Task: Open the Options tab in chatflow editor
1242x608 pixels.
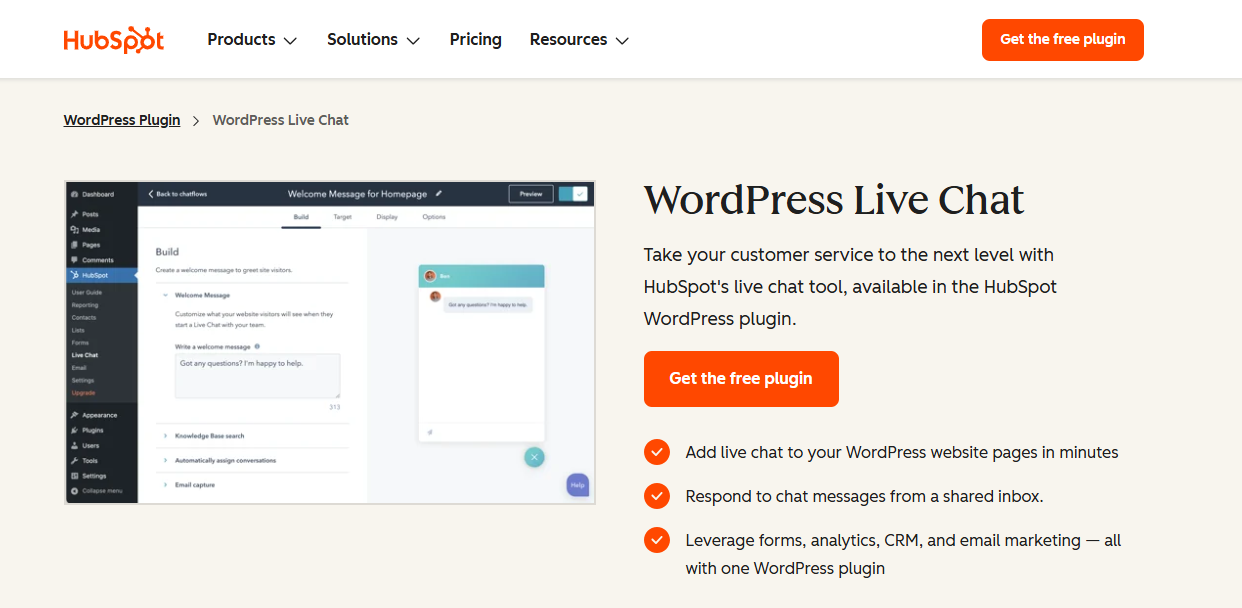Action: pos(434,217)
